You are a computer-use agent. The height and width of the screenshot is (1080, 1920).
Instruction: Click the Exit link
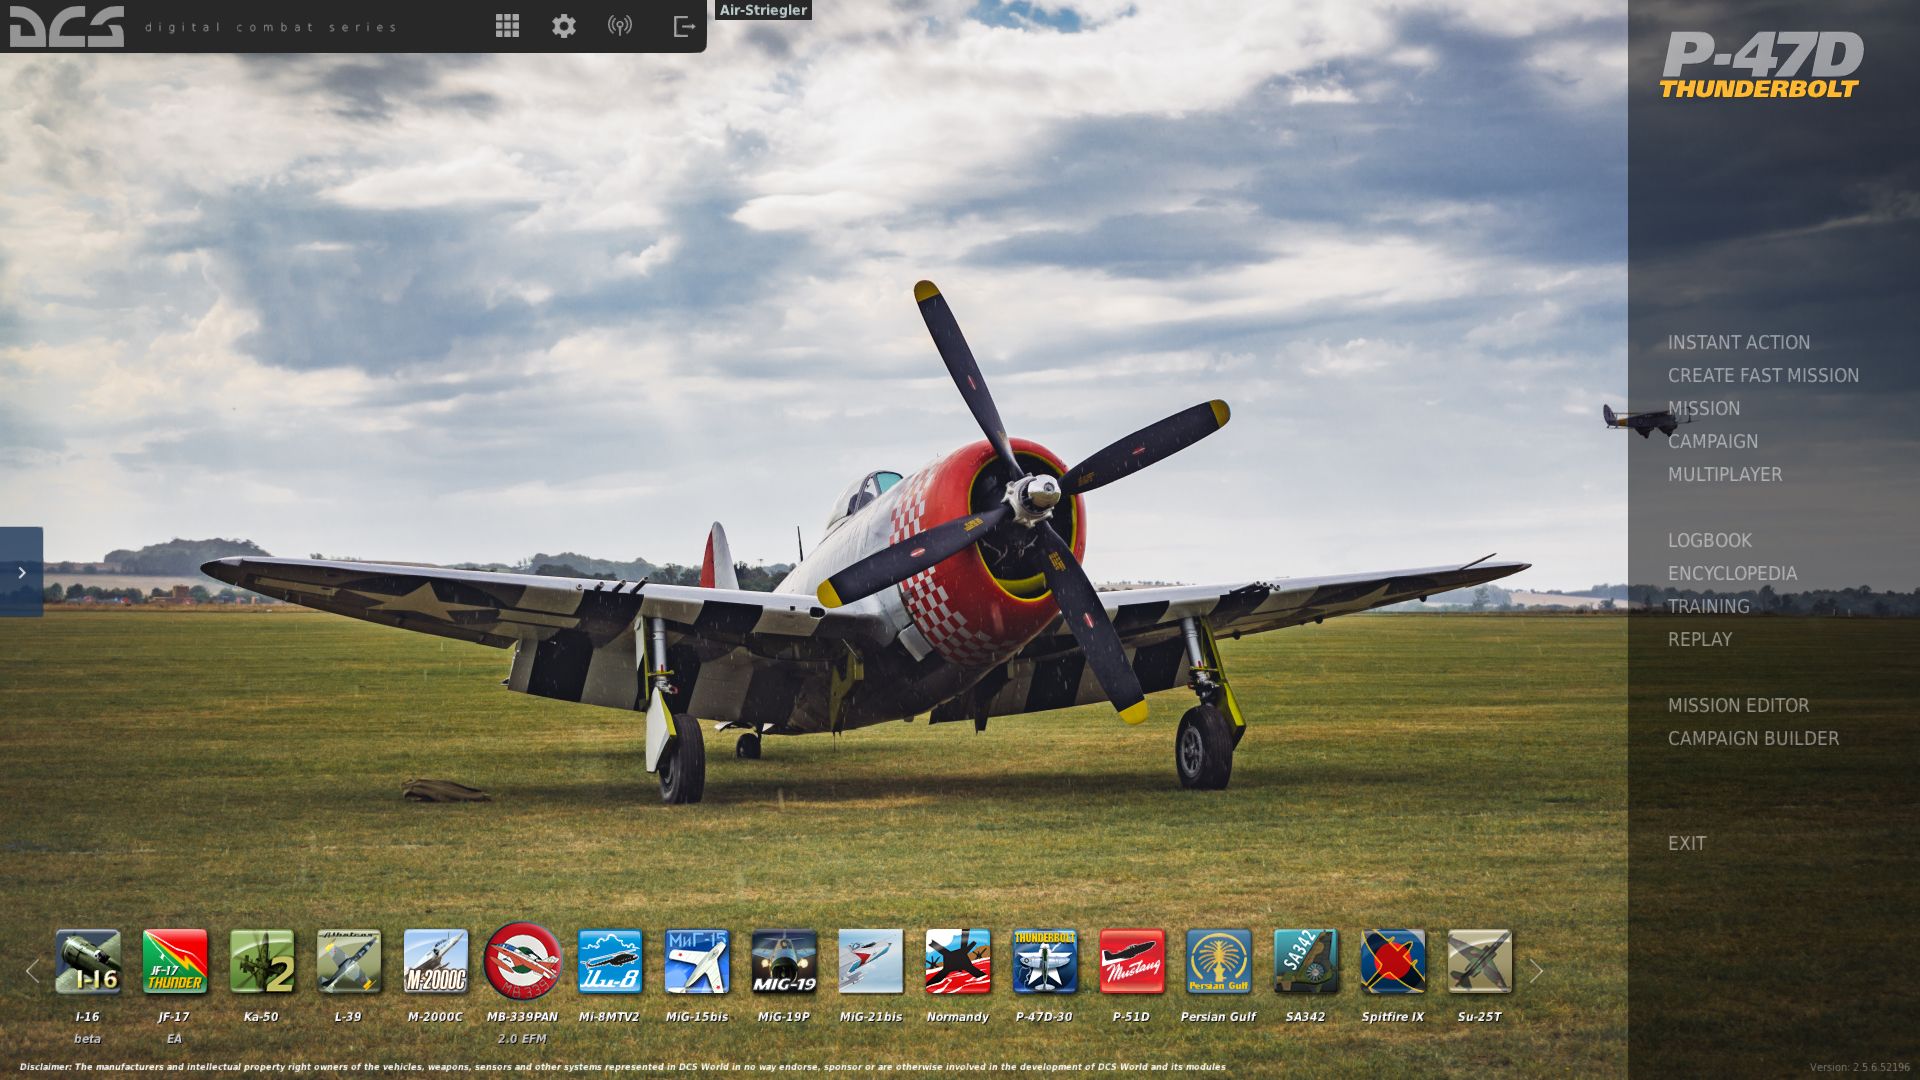click(1686, 843)
